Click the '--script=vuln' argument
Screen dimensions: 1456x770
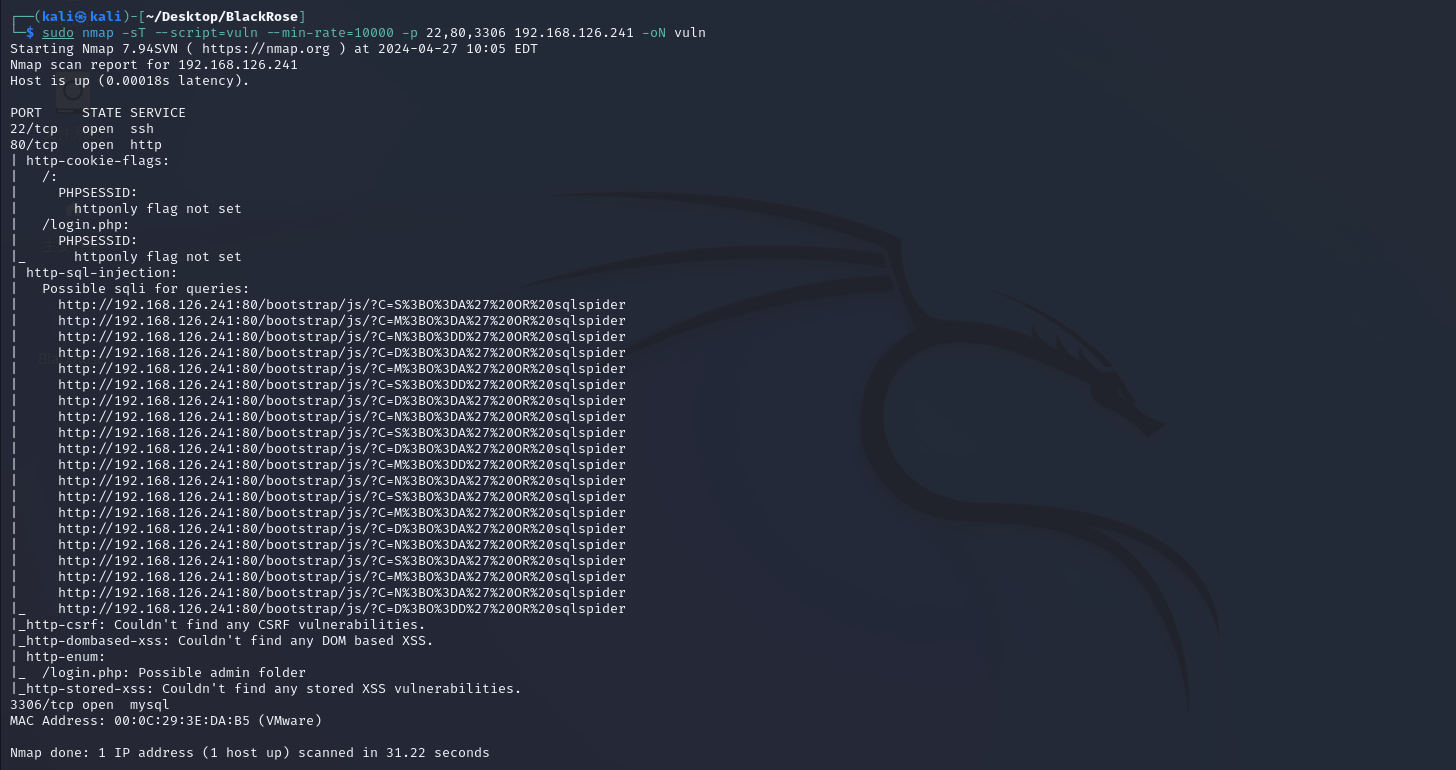click(206, 32)
